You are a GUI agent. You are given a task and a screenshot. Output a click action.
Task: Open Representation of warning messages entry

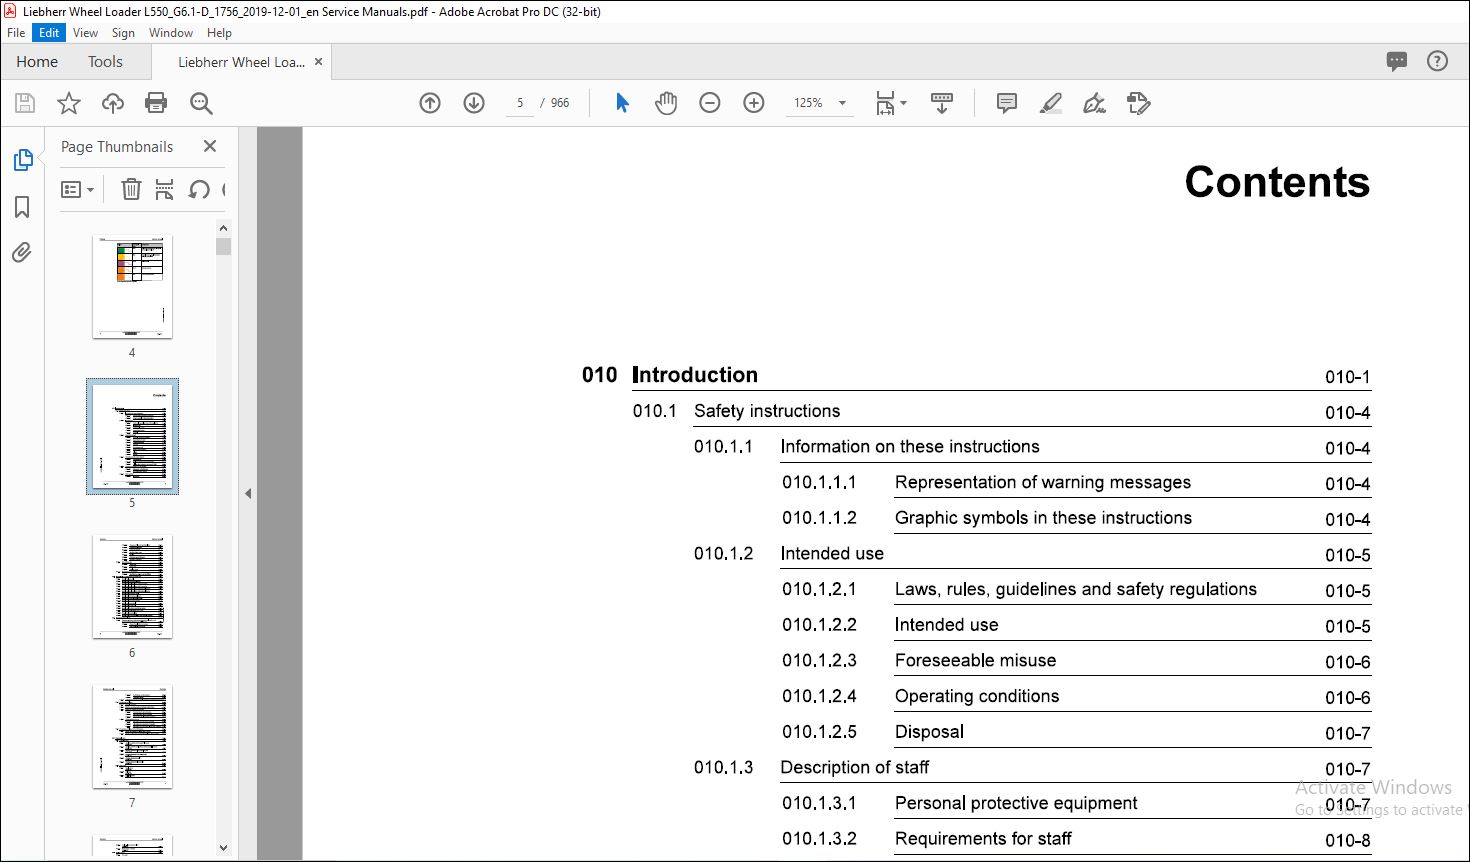[x=1076, y=482]
